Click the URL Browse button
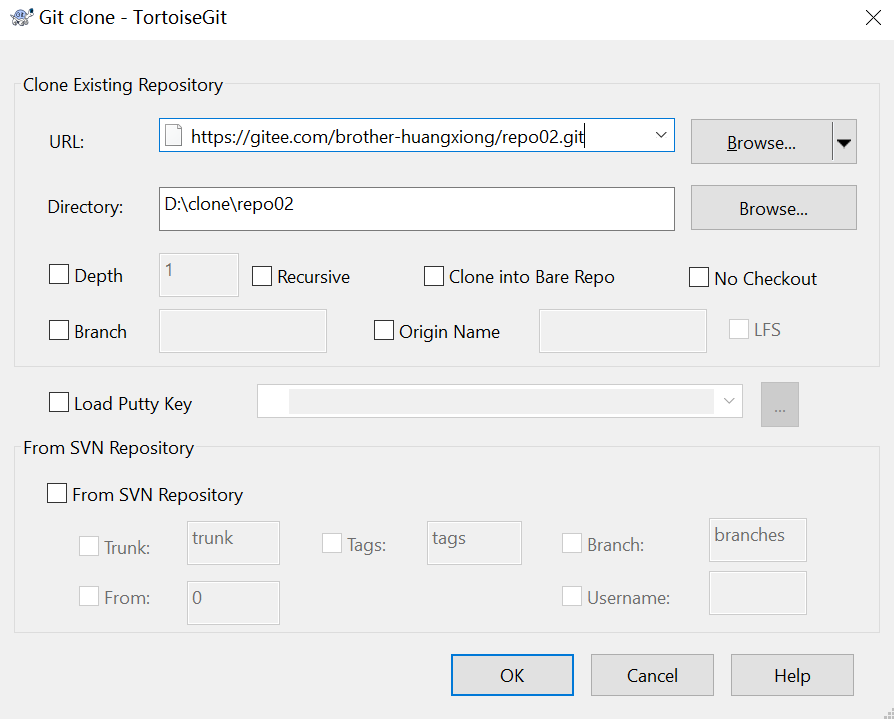This screenshot has width=894, height=719. [762, 142]
